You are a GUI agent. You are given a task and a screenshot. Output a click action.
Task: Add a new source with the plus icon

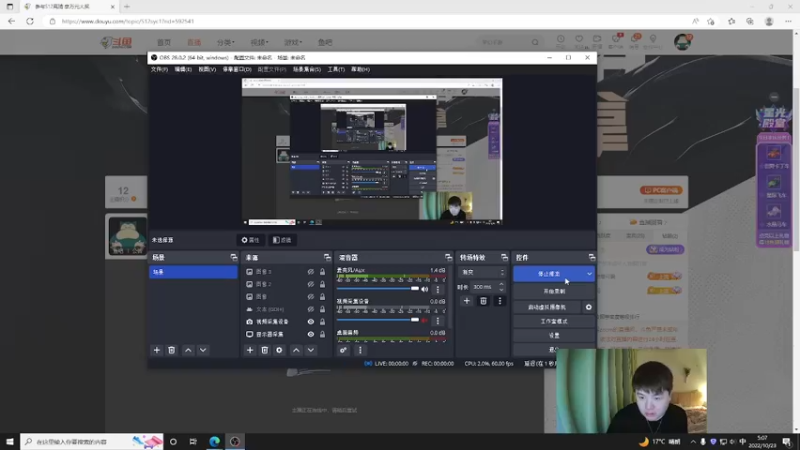pyautogui.click(x=250, y=350)
